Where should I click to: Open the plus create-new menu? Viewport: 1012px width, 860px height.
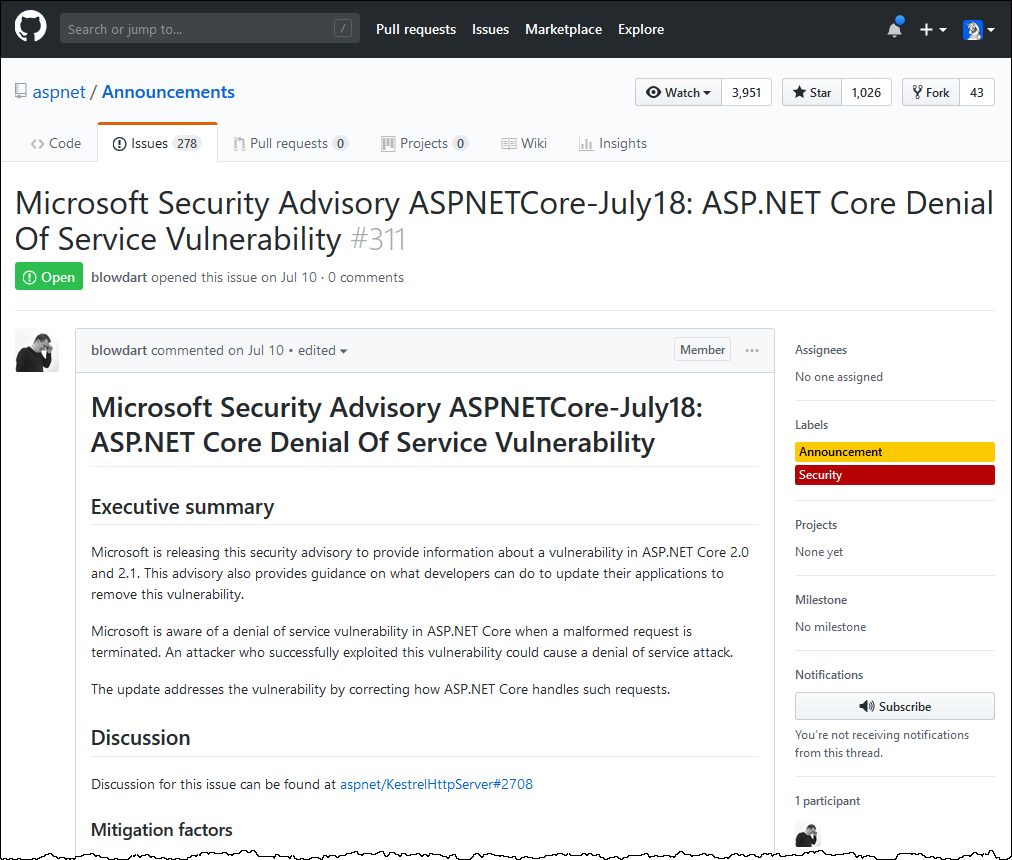(933, 30)
